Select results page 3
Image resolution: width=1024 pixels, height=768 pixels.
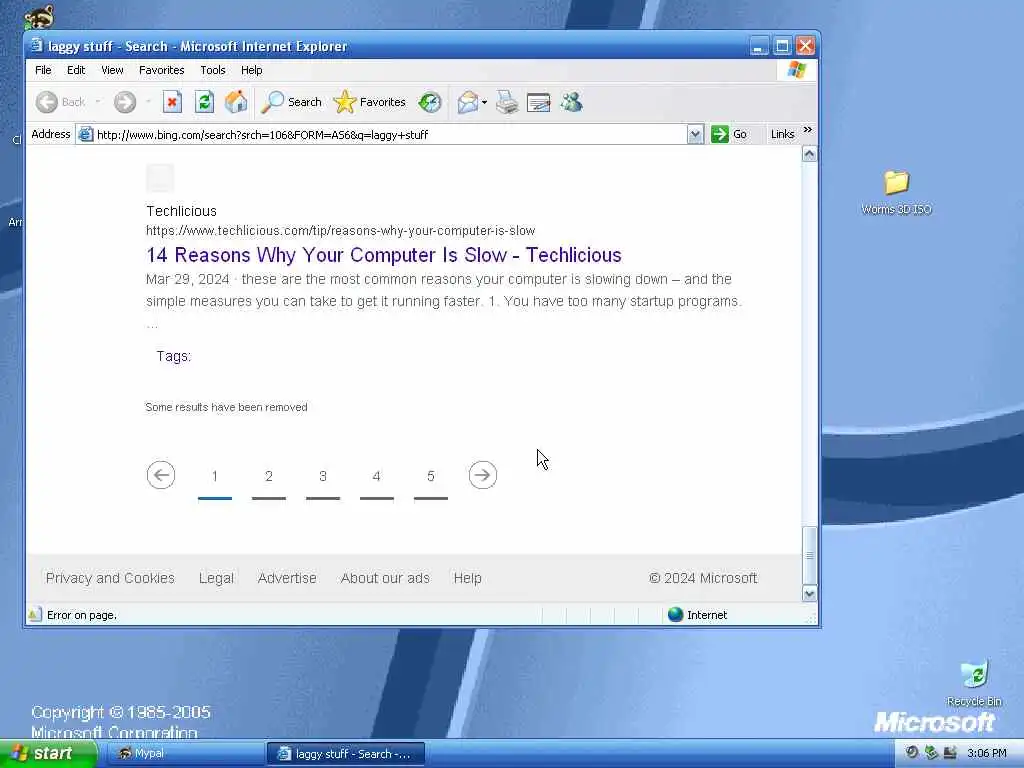(x=323, y=477)
